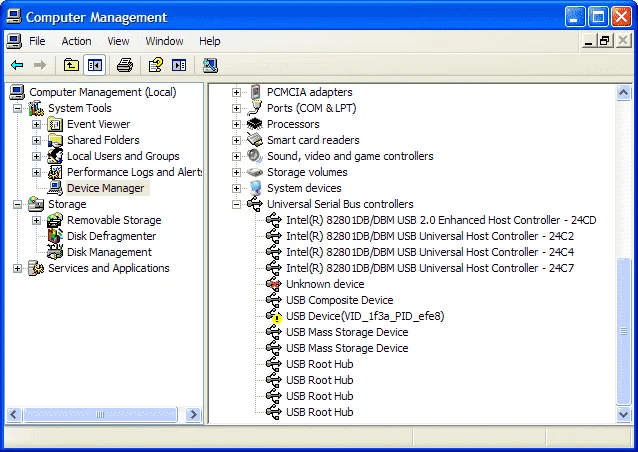Select Intel USB Universal Host Controller 24C2
The height and width of the screenshot is (452, 638).
(430, 236)
